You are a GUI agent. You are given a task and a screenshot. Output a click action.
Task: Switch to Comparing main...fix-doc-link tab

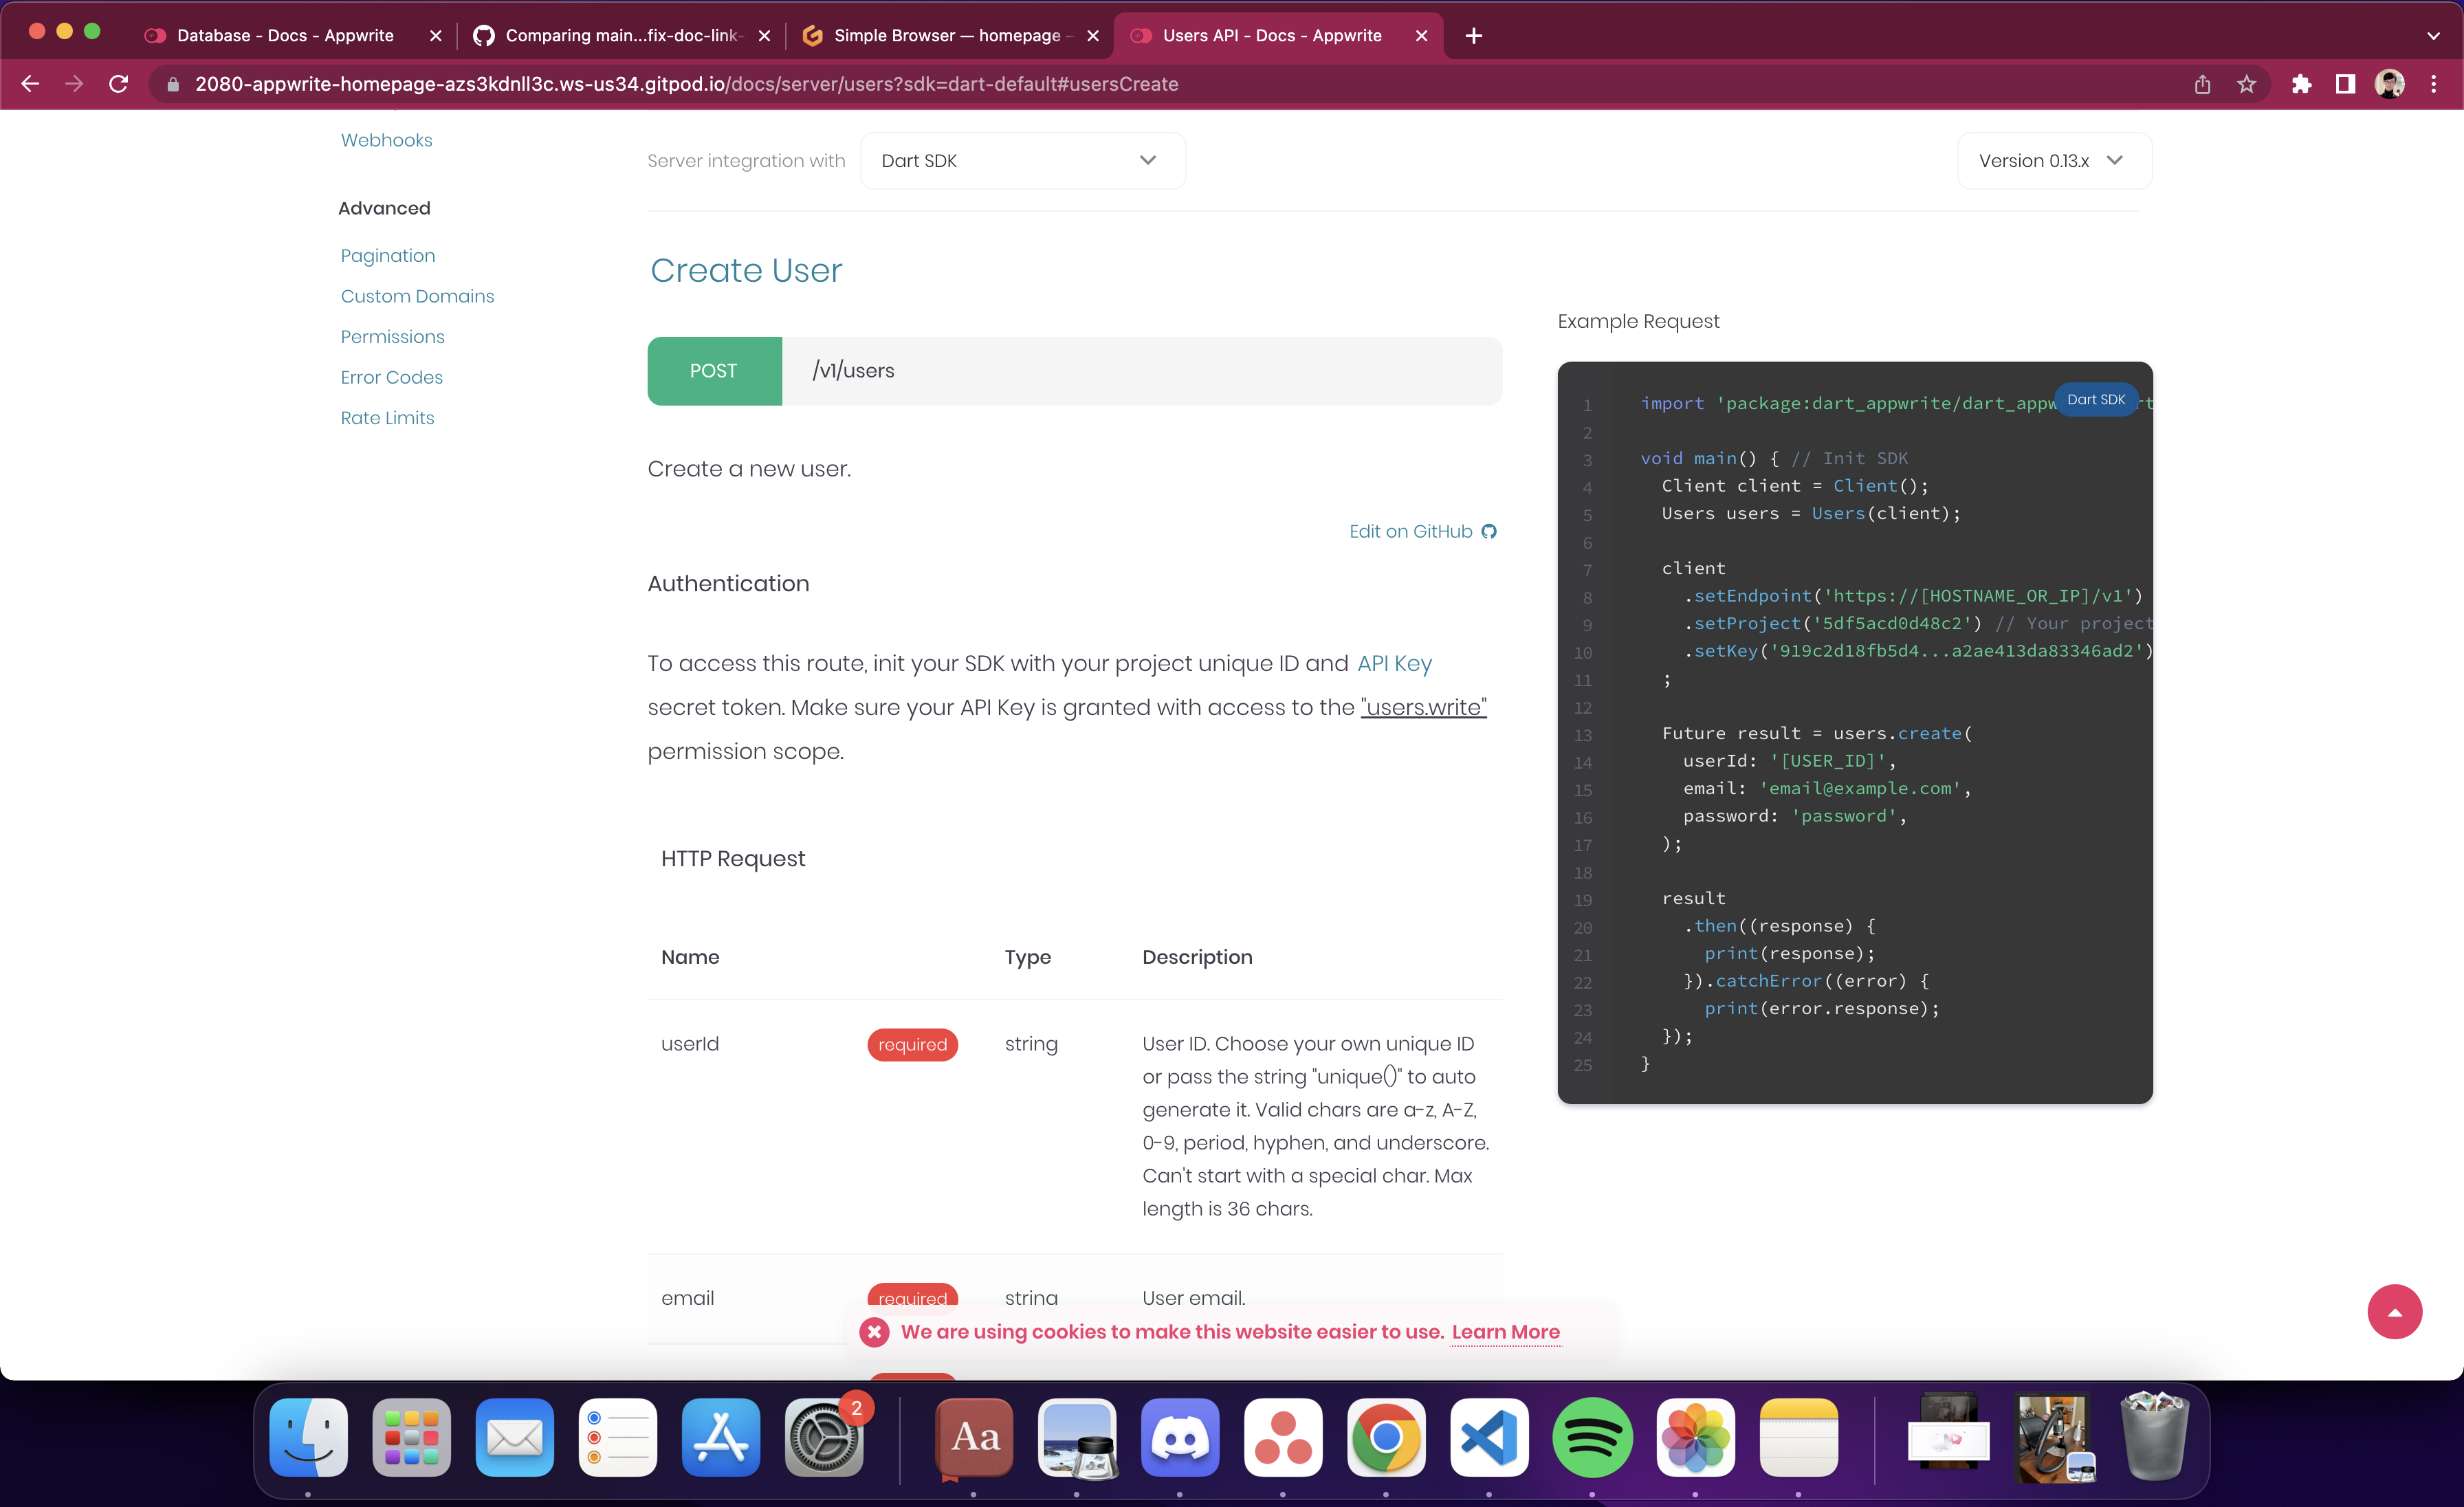(x=622, y=36)
